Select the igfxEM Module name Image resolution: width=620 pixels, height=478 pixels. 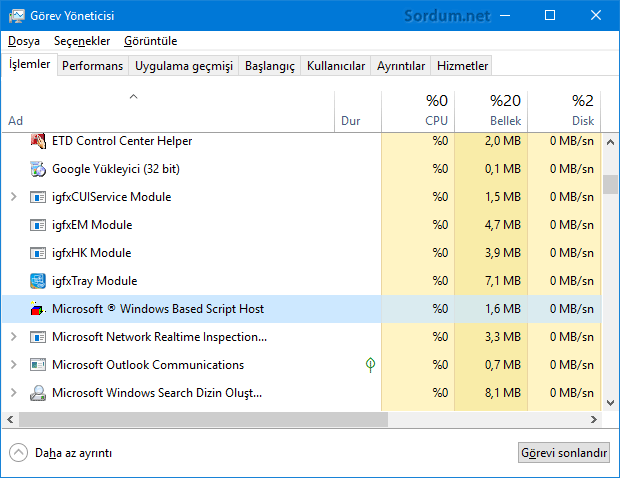coord(92,225)
